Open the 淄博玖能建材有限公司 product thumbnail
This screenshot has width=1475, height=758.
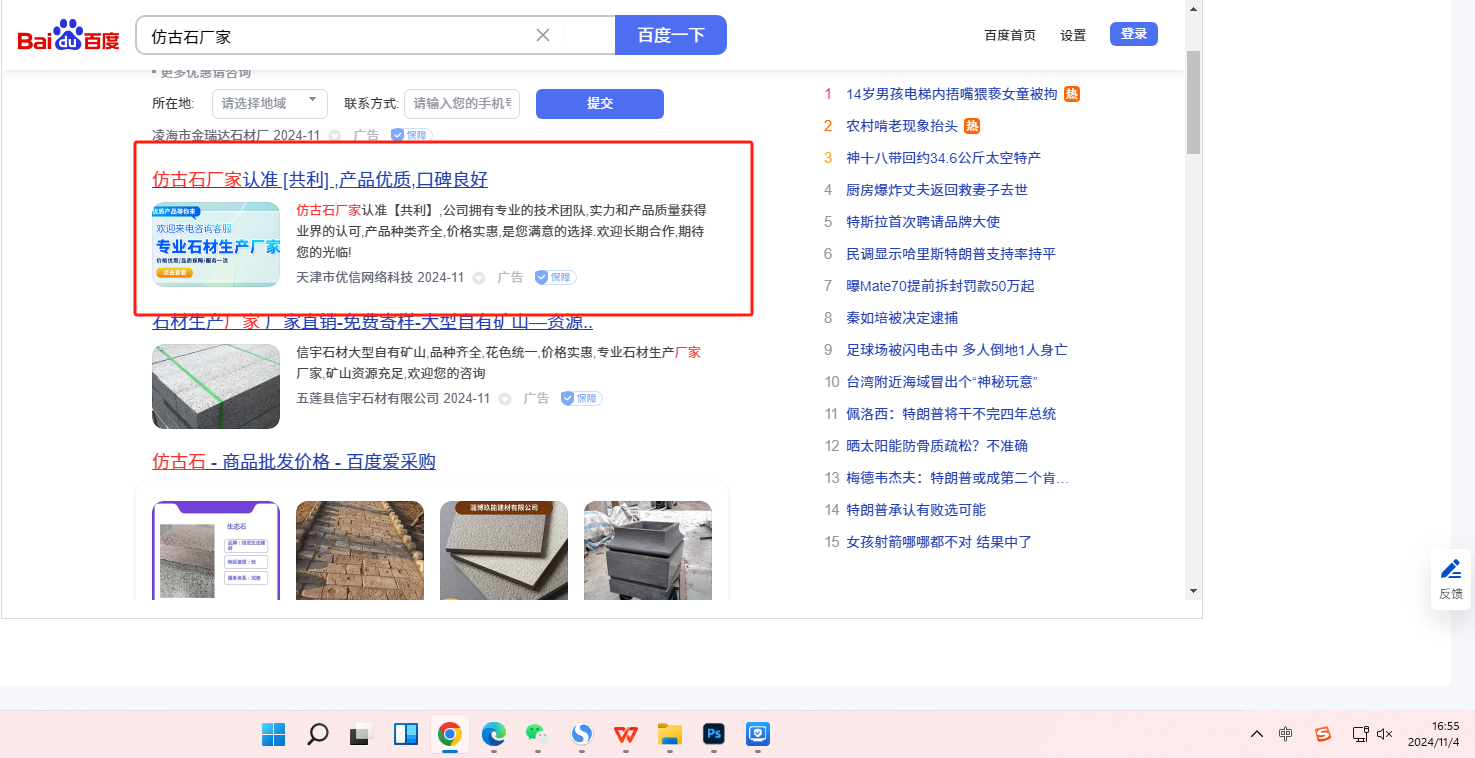tap(504, 550)
